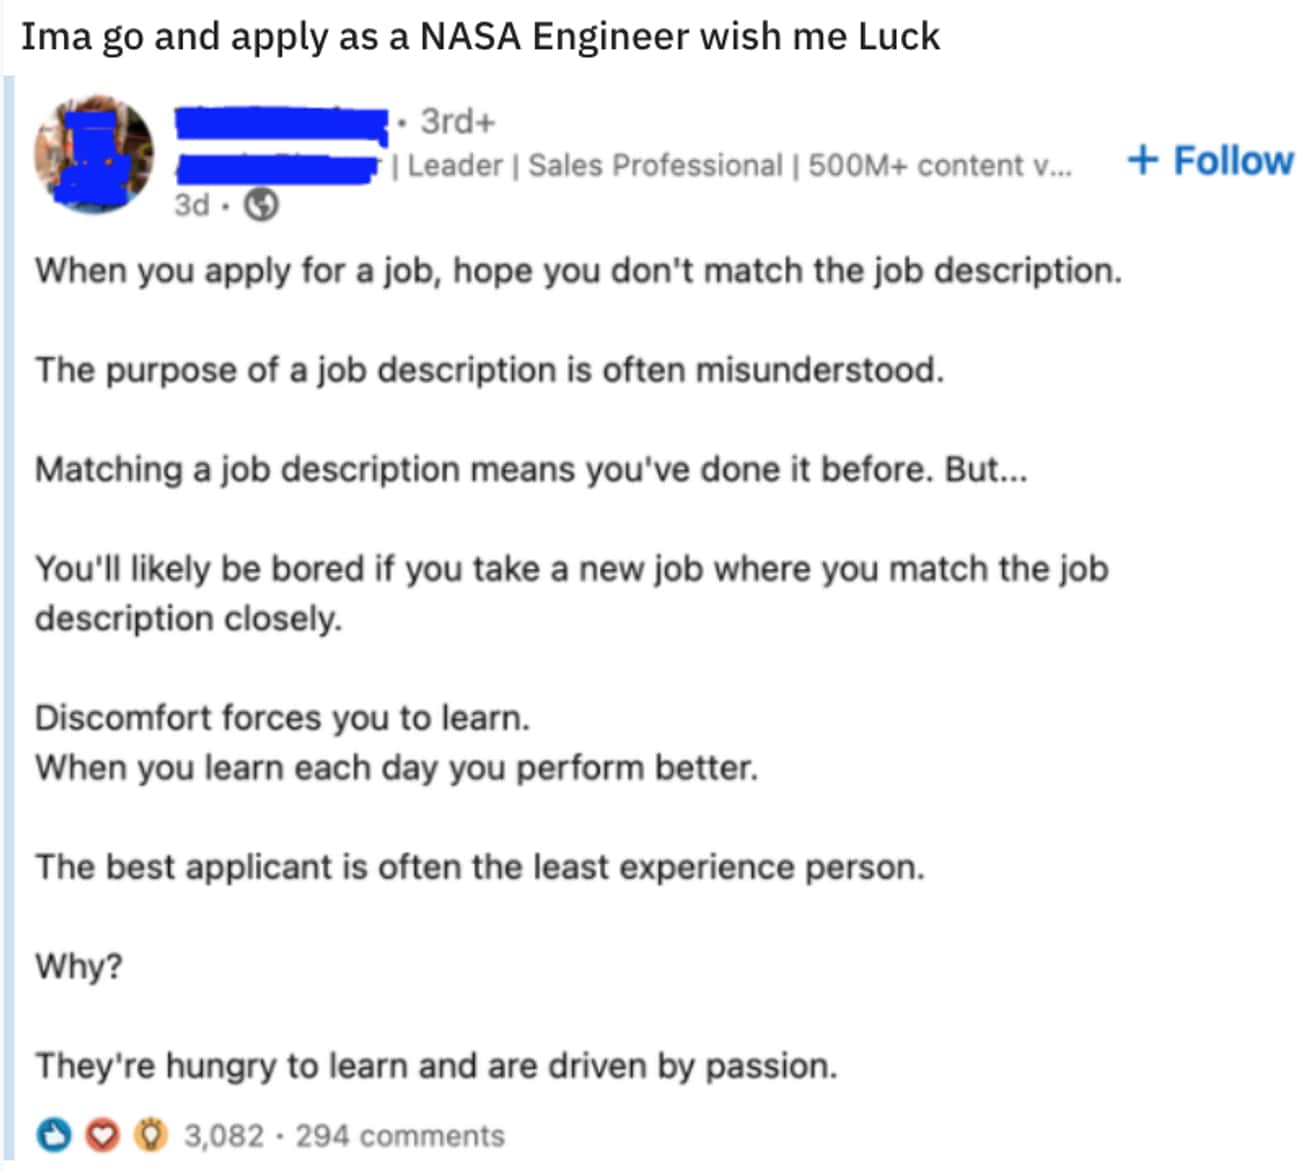Click the blue thumbs-up Like reaction icon
Viewport: 1300px width, 1173px height.
point(54,1135)
